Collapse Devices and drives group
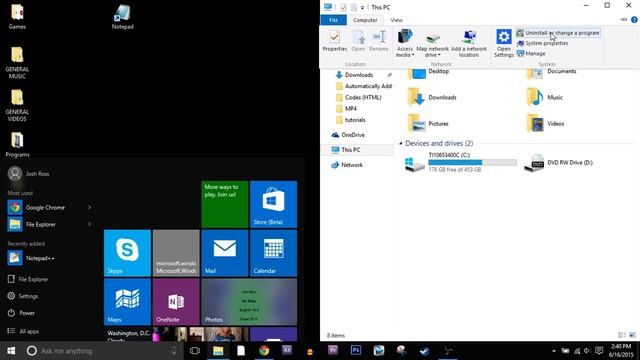Viewport: 640px width, 360px height. pos(400,144)
